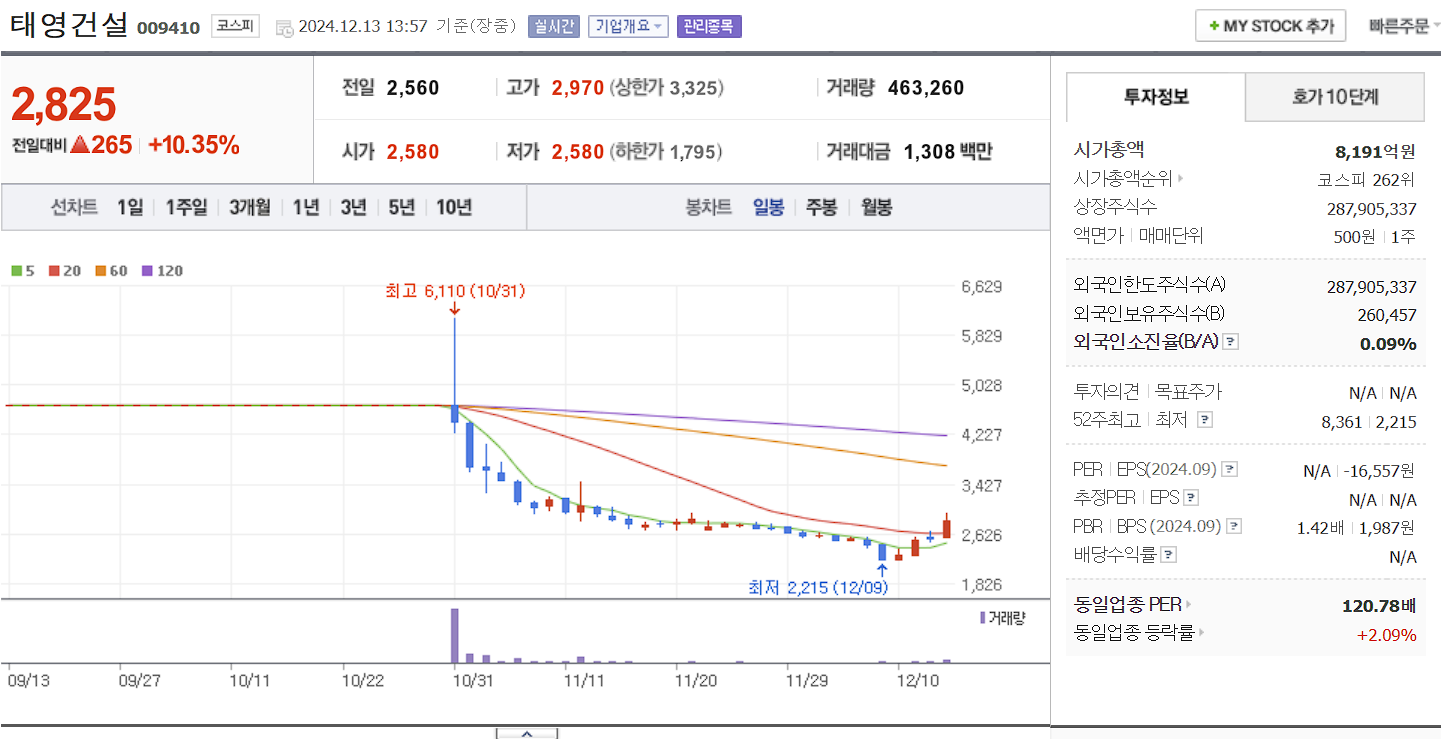Enable the 실시간 real-time quote mode
This screenshot has height=739, width=1441.
pos(556,26)
